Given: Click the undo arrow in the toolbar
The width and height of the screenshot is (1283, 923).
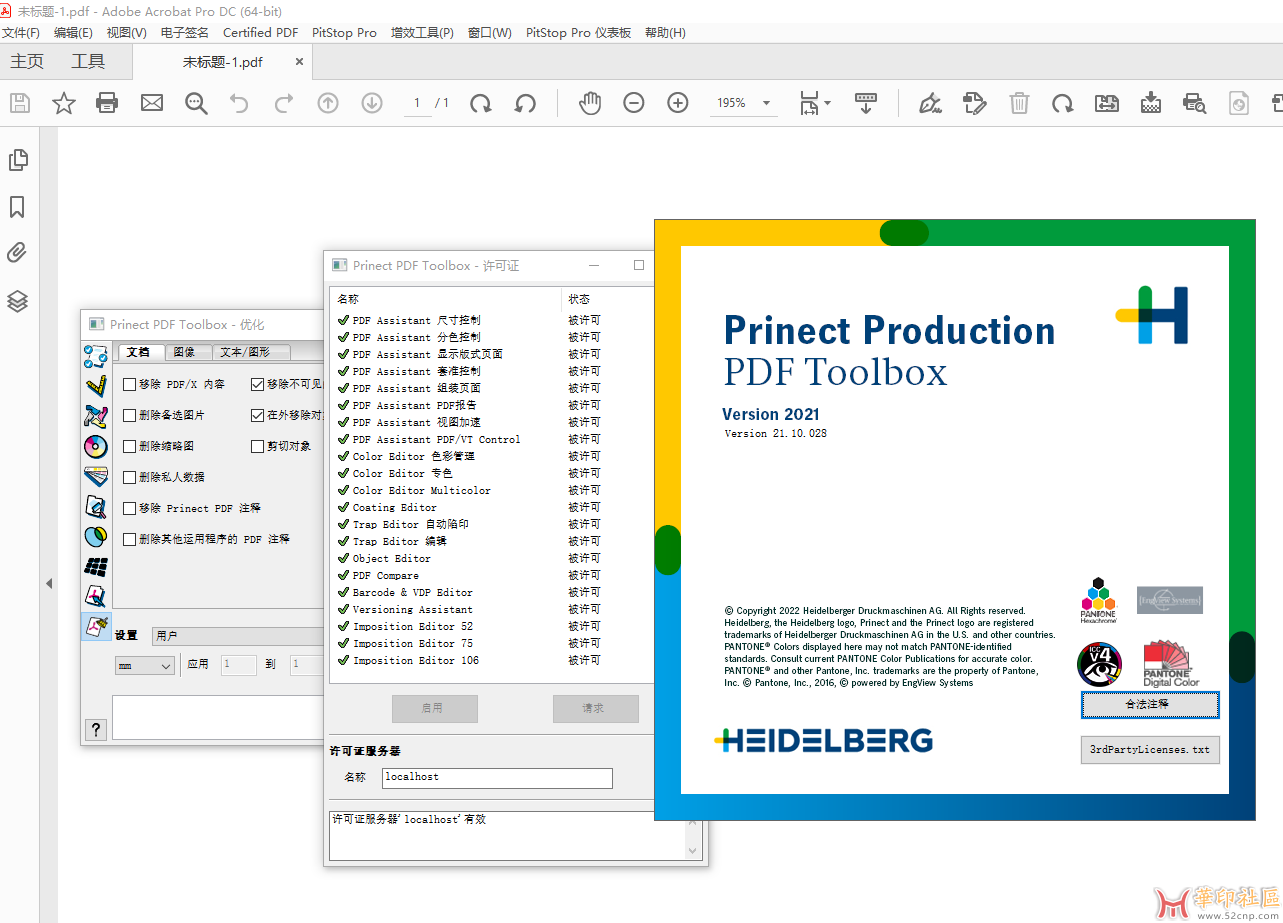Looking at the screenshot, I should 239,103.
